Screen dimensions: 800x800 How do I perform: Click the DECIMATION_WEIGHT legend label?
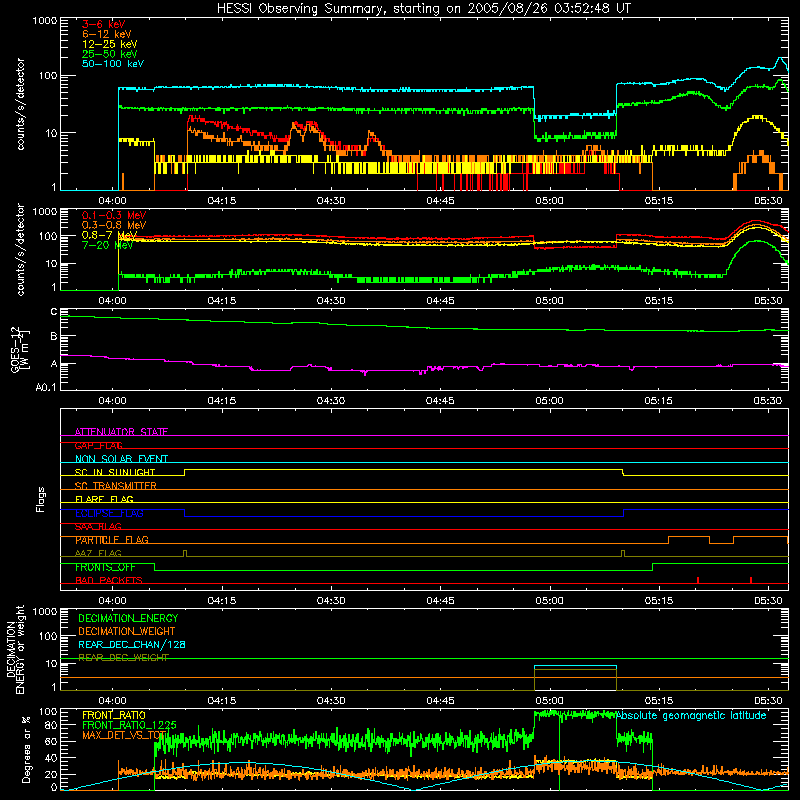click(127, 632)
